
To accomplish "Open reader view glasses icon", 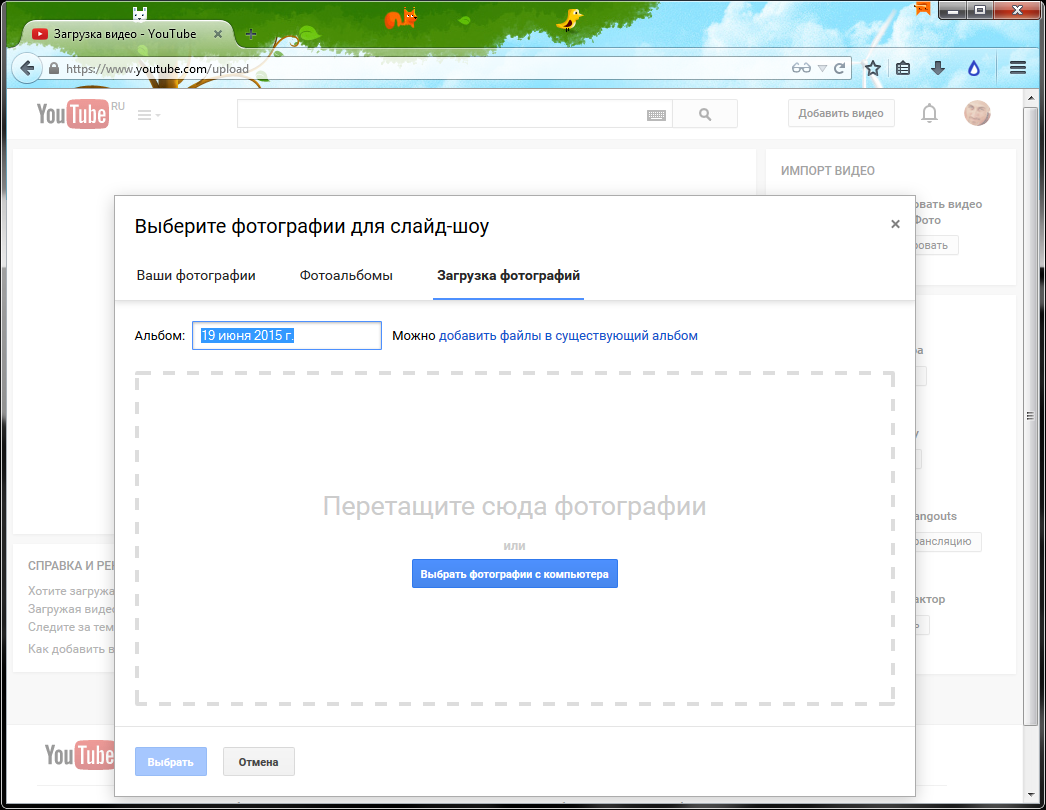I will (801, 68).
